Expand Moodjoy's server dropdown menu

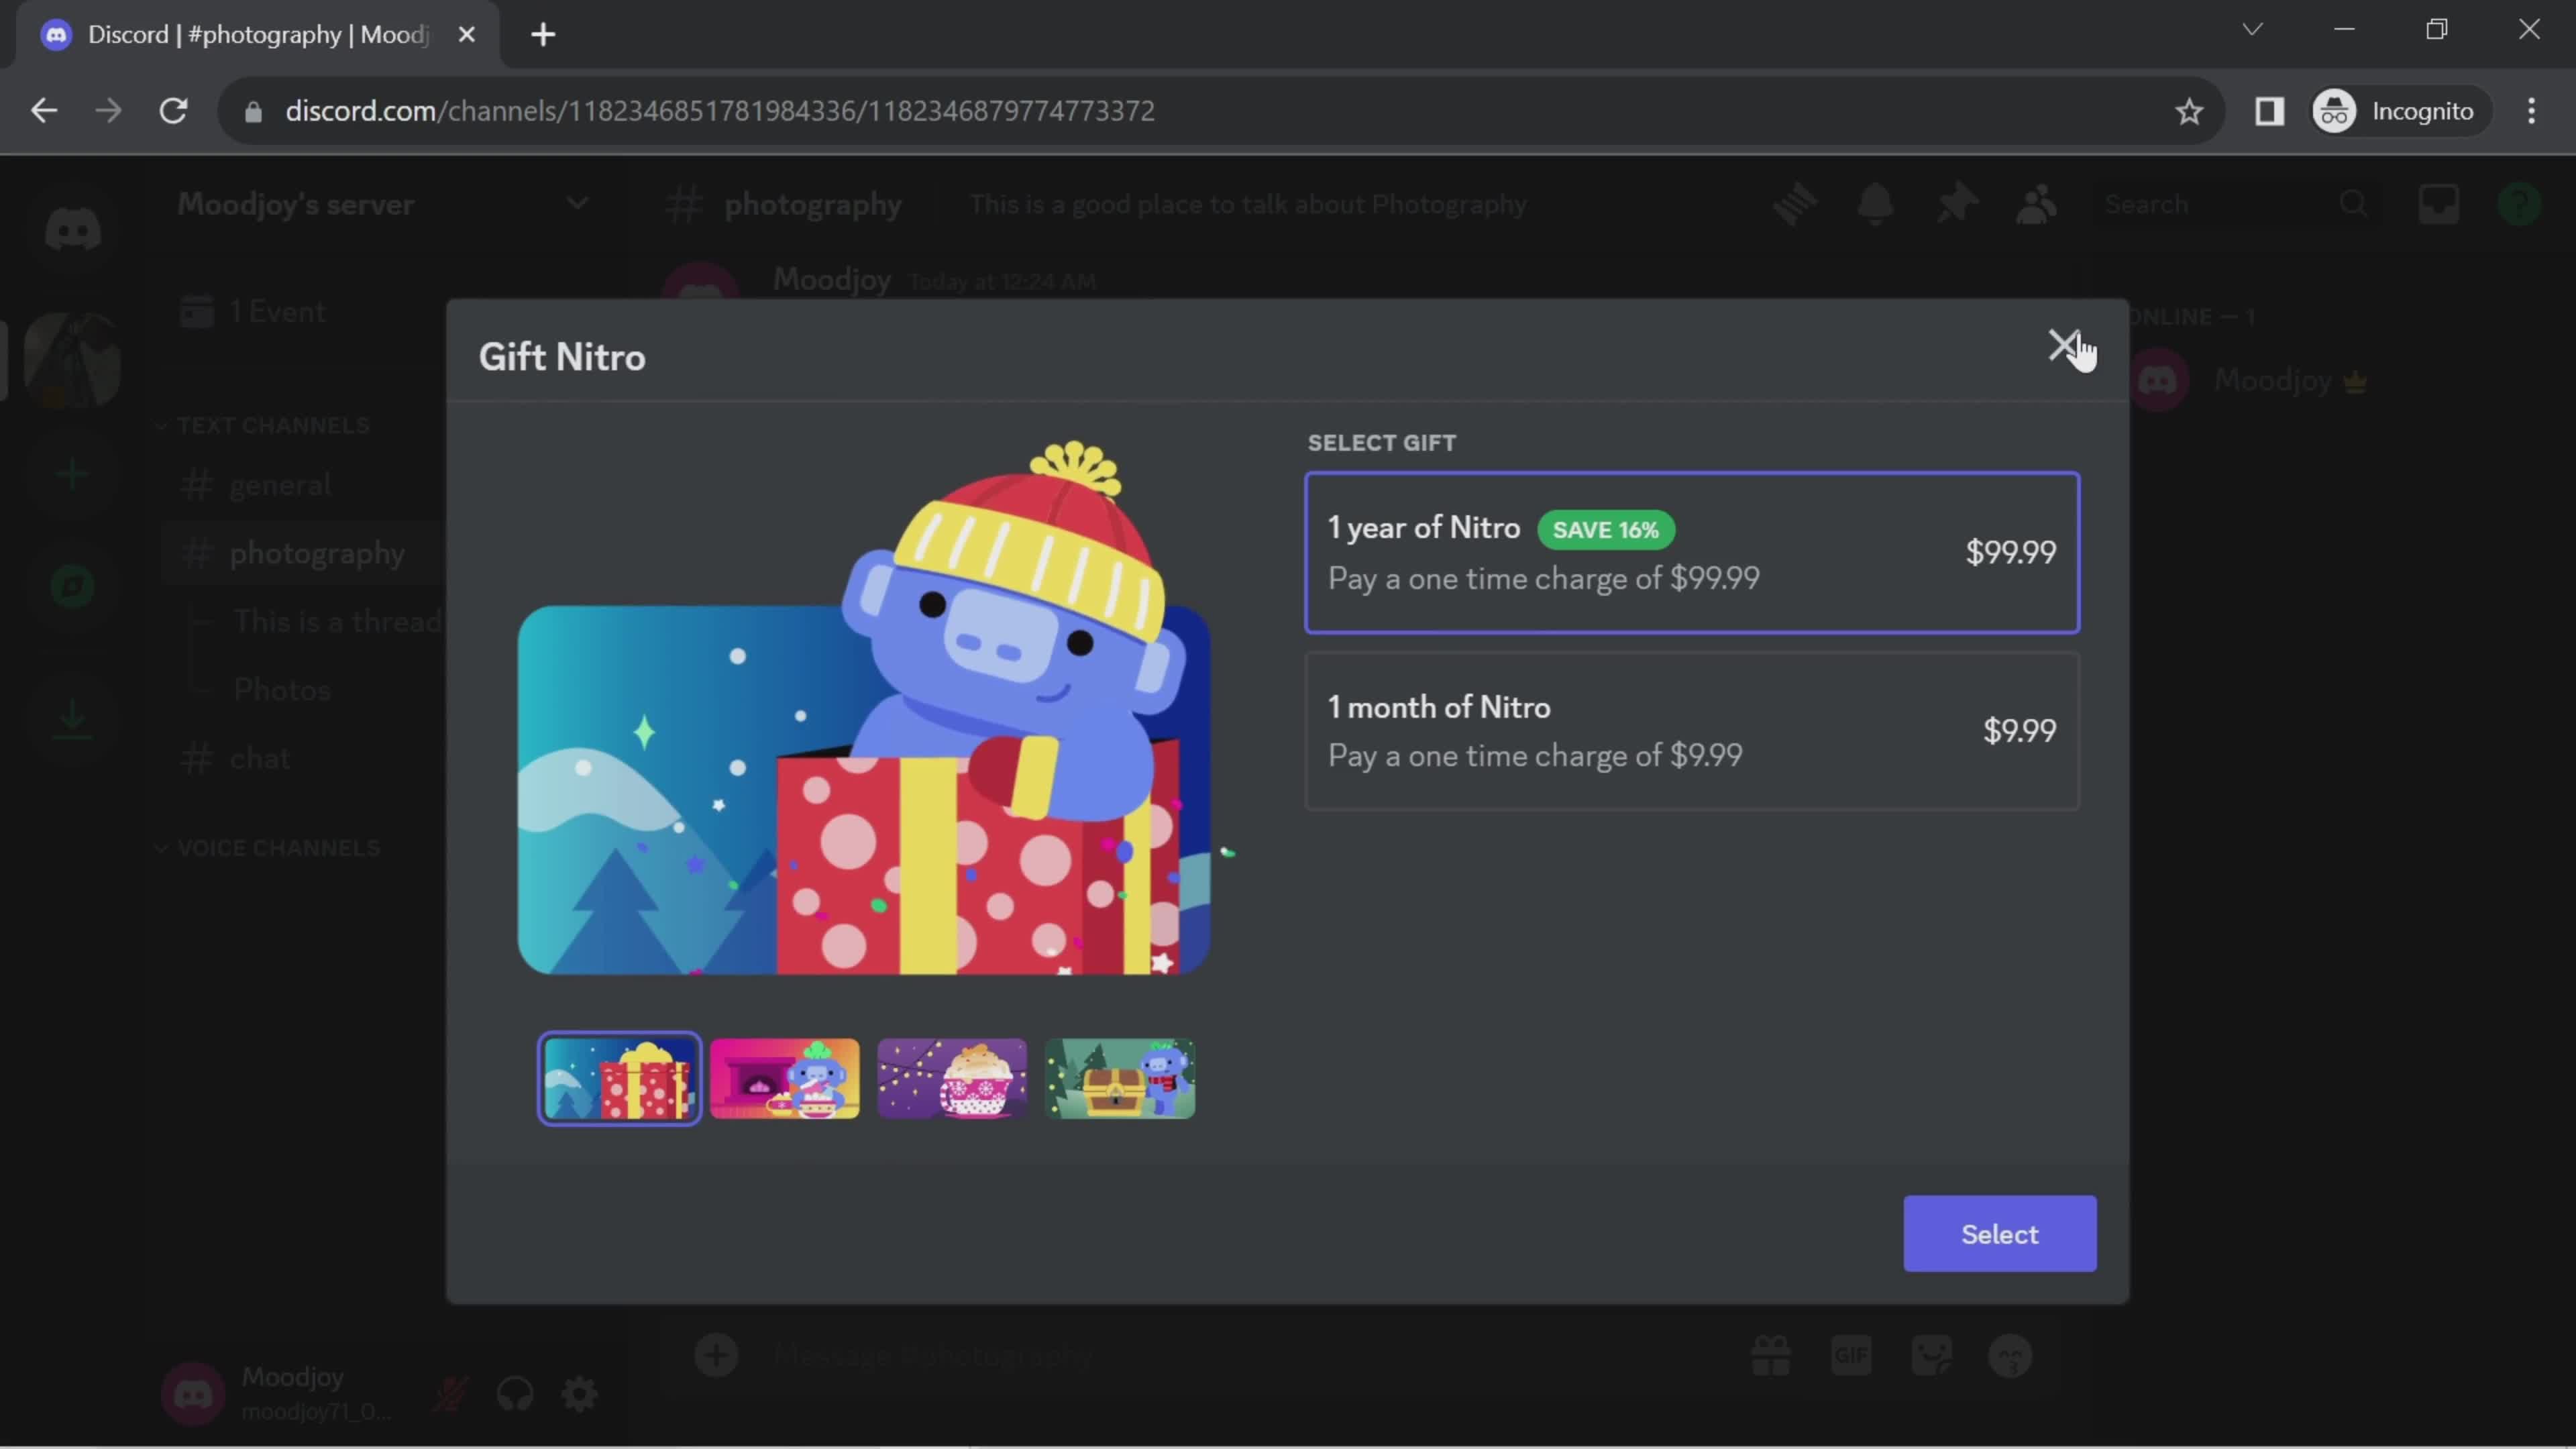pos(577,204)
